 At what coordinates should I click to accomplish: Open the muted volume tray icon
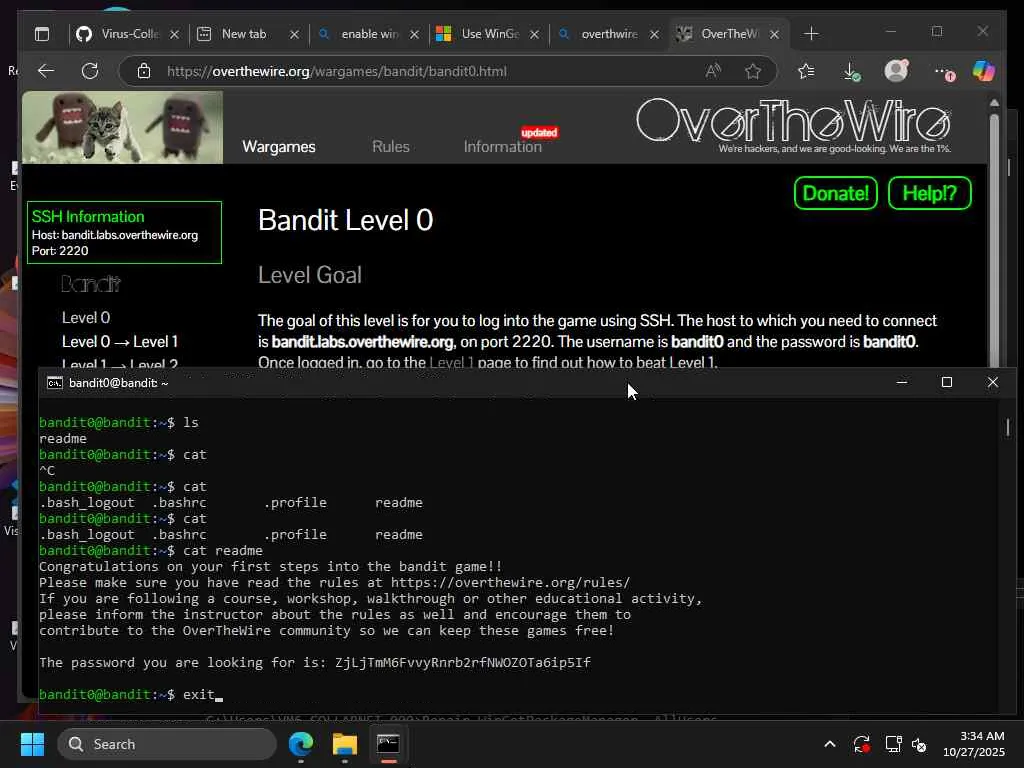tap(919, 744)
